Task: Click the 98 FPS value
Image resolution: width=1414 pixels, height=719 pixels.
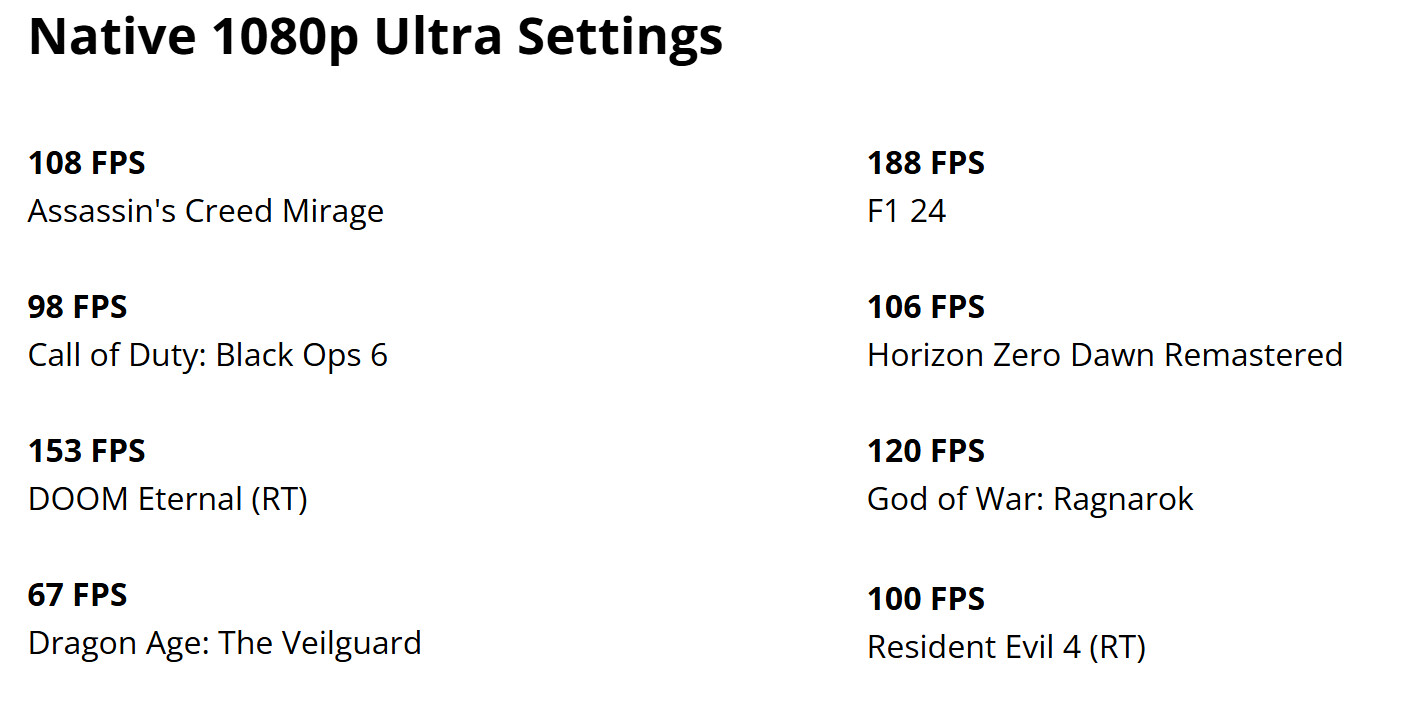Action: (78, 307)
